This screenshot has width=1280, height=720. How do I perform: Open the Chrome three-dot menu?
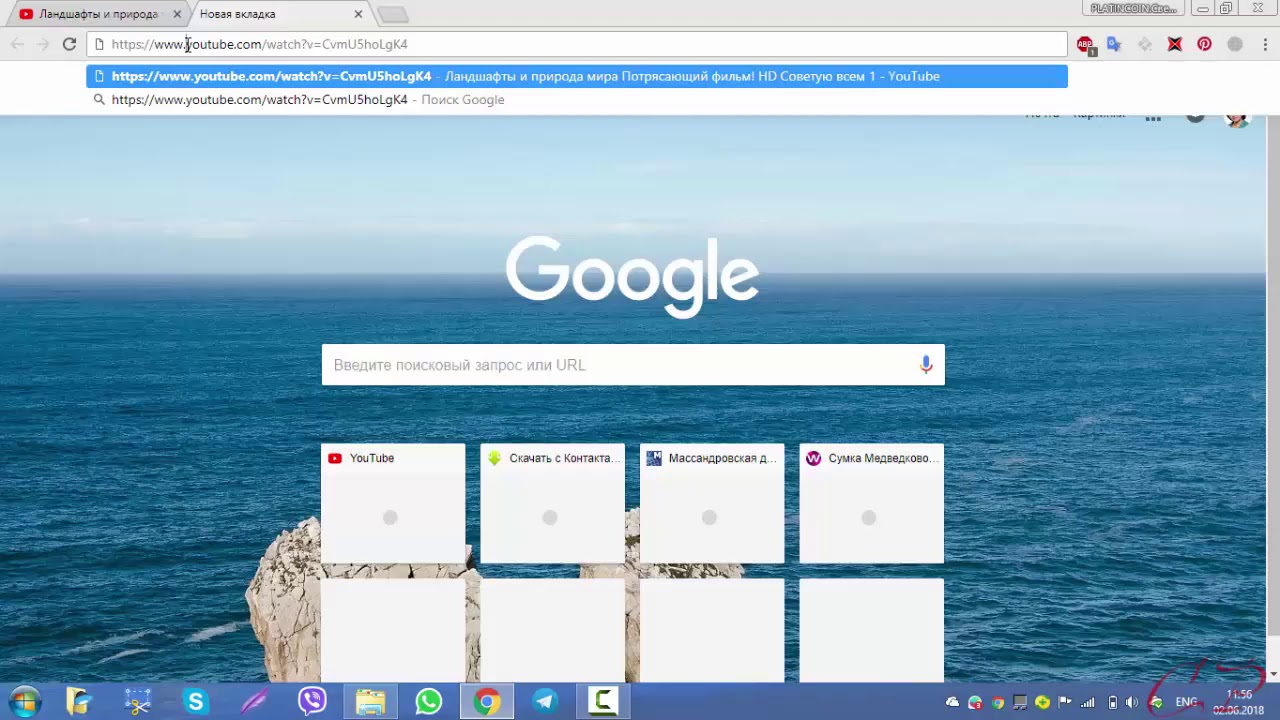[x=1265, y=44]
